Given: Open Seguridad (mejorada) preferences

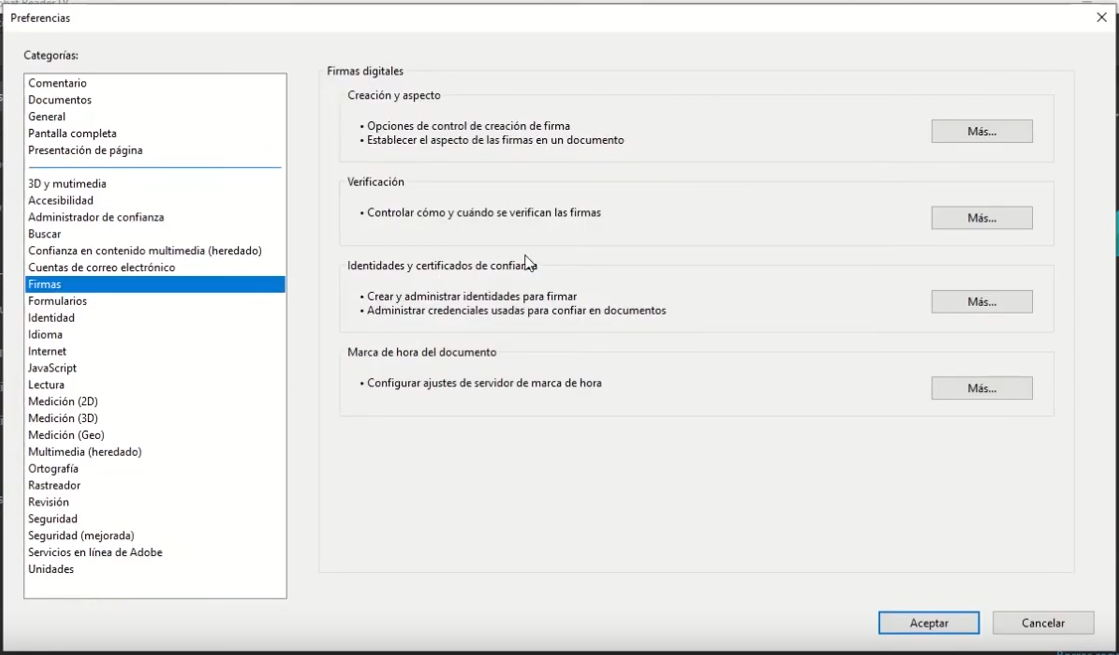Looking at the screenshot, I should tap(81, 536).
